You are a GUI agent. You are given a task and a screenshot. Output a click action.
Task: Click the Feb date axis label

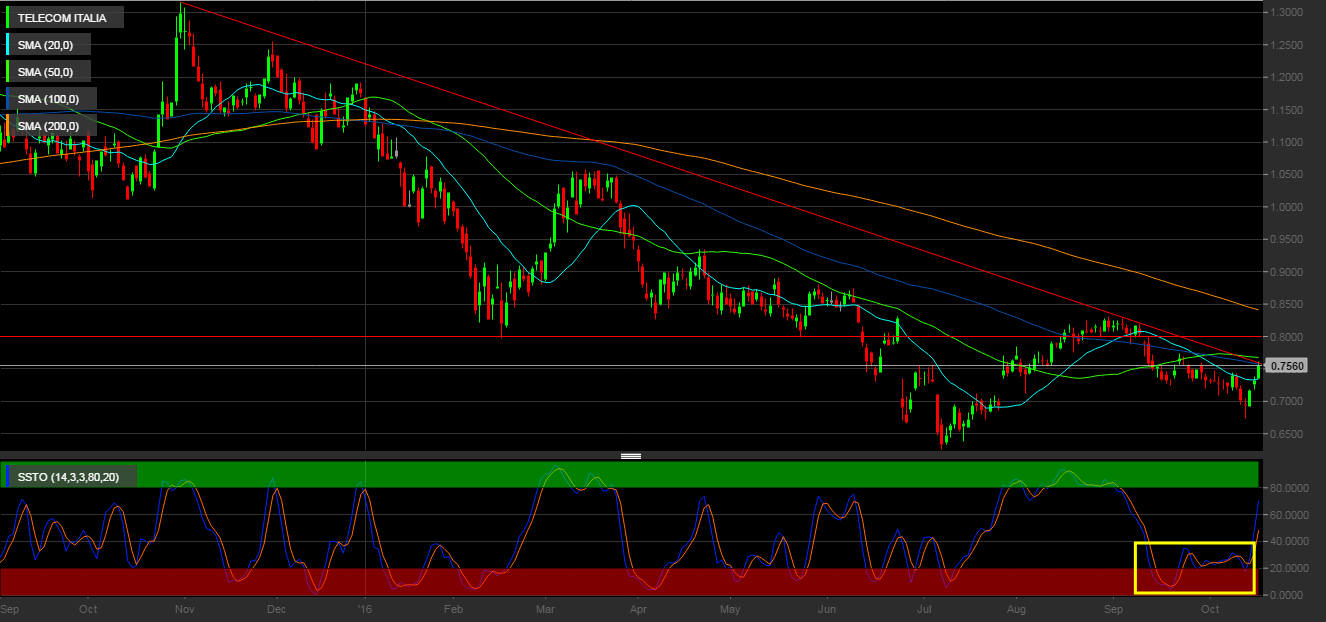452,608
